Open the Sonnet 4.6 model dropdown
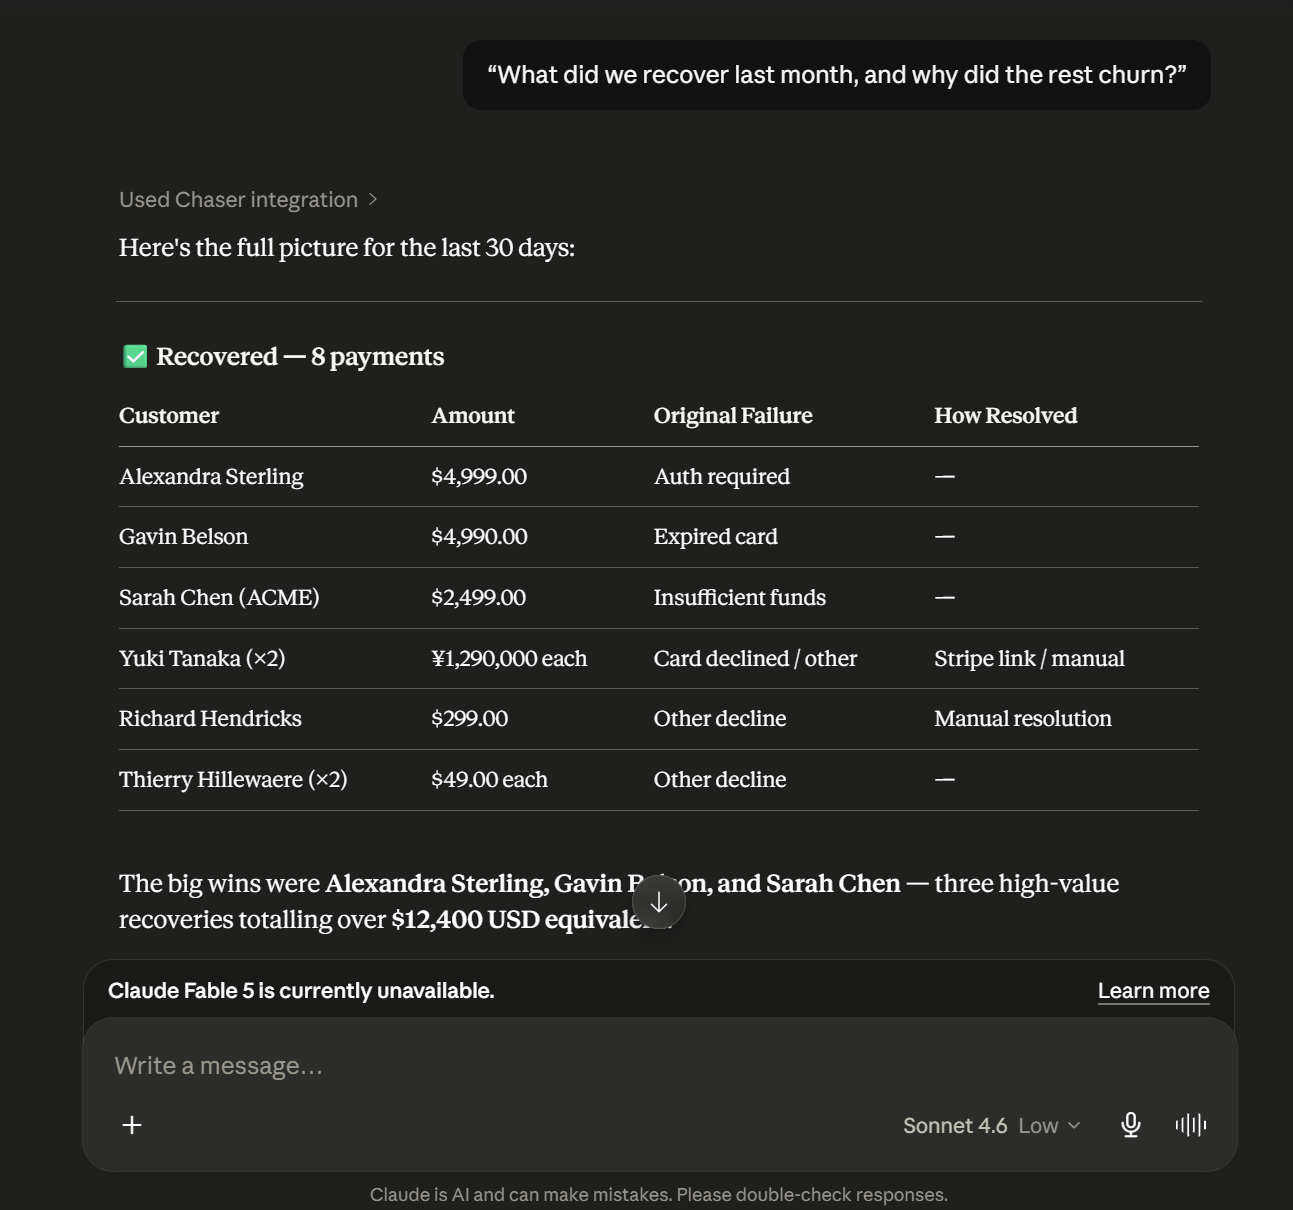The width and height of the screenshot is (1293, 1210). coord(992,1126)
